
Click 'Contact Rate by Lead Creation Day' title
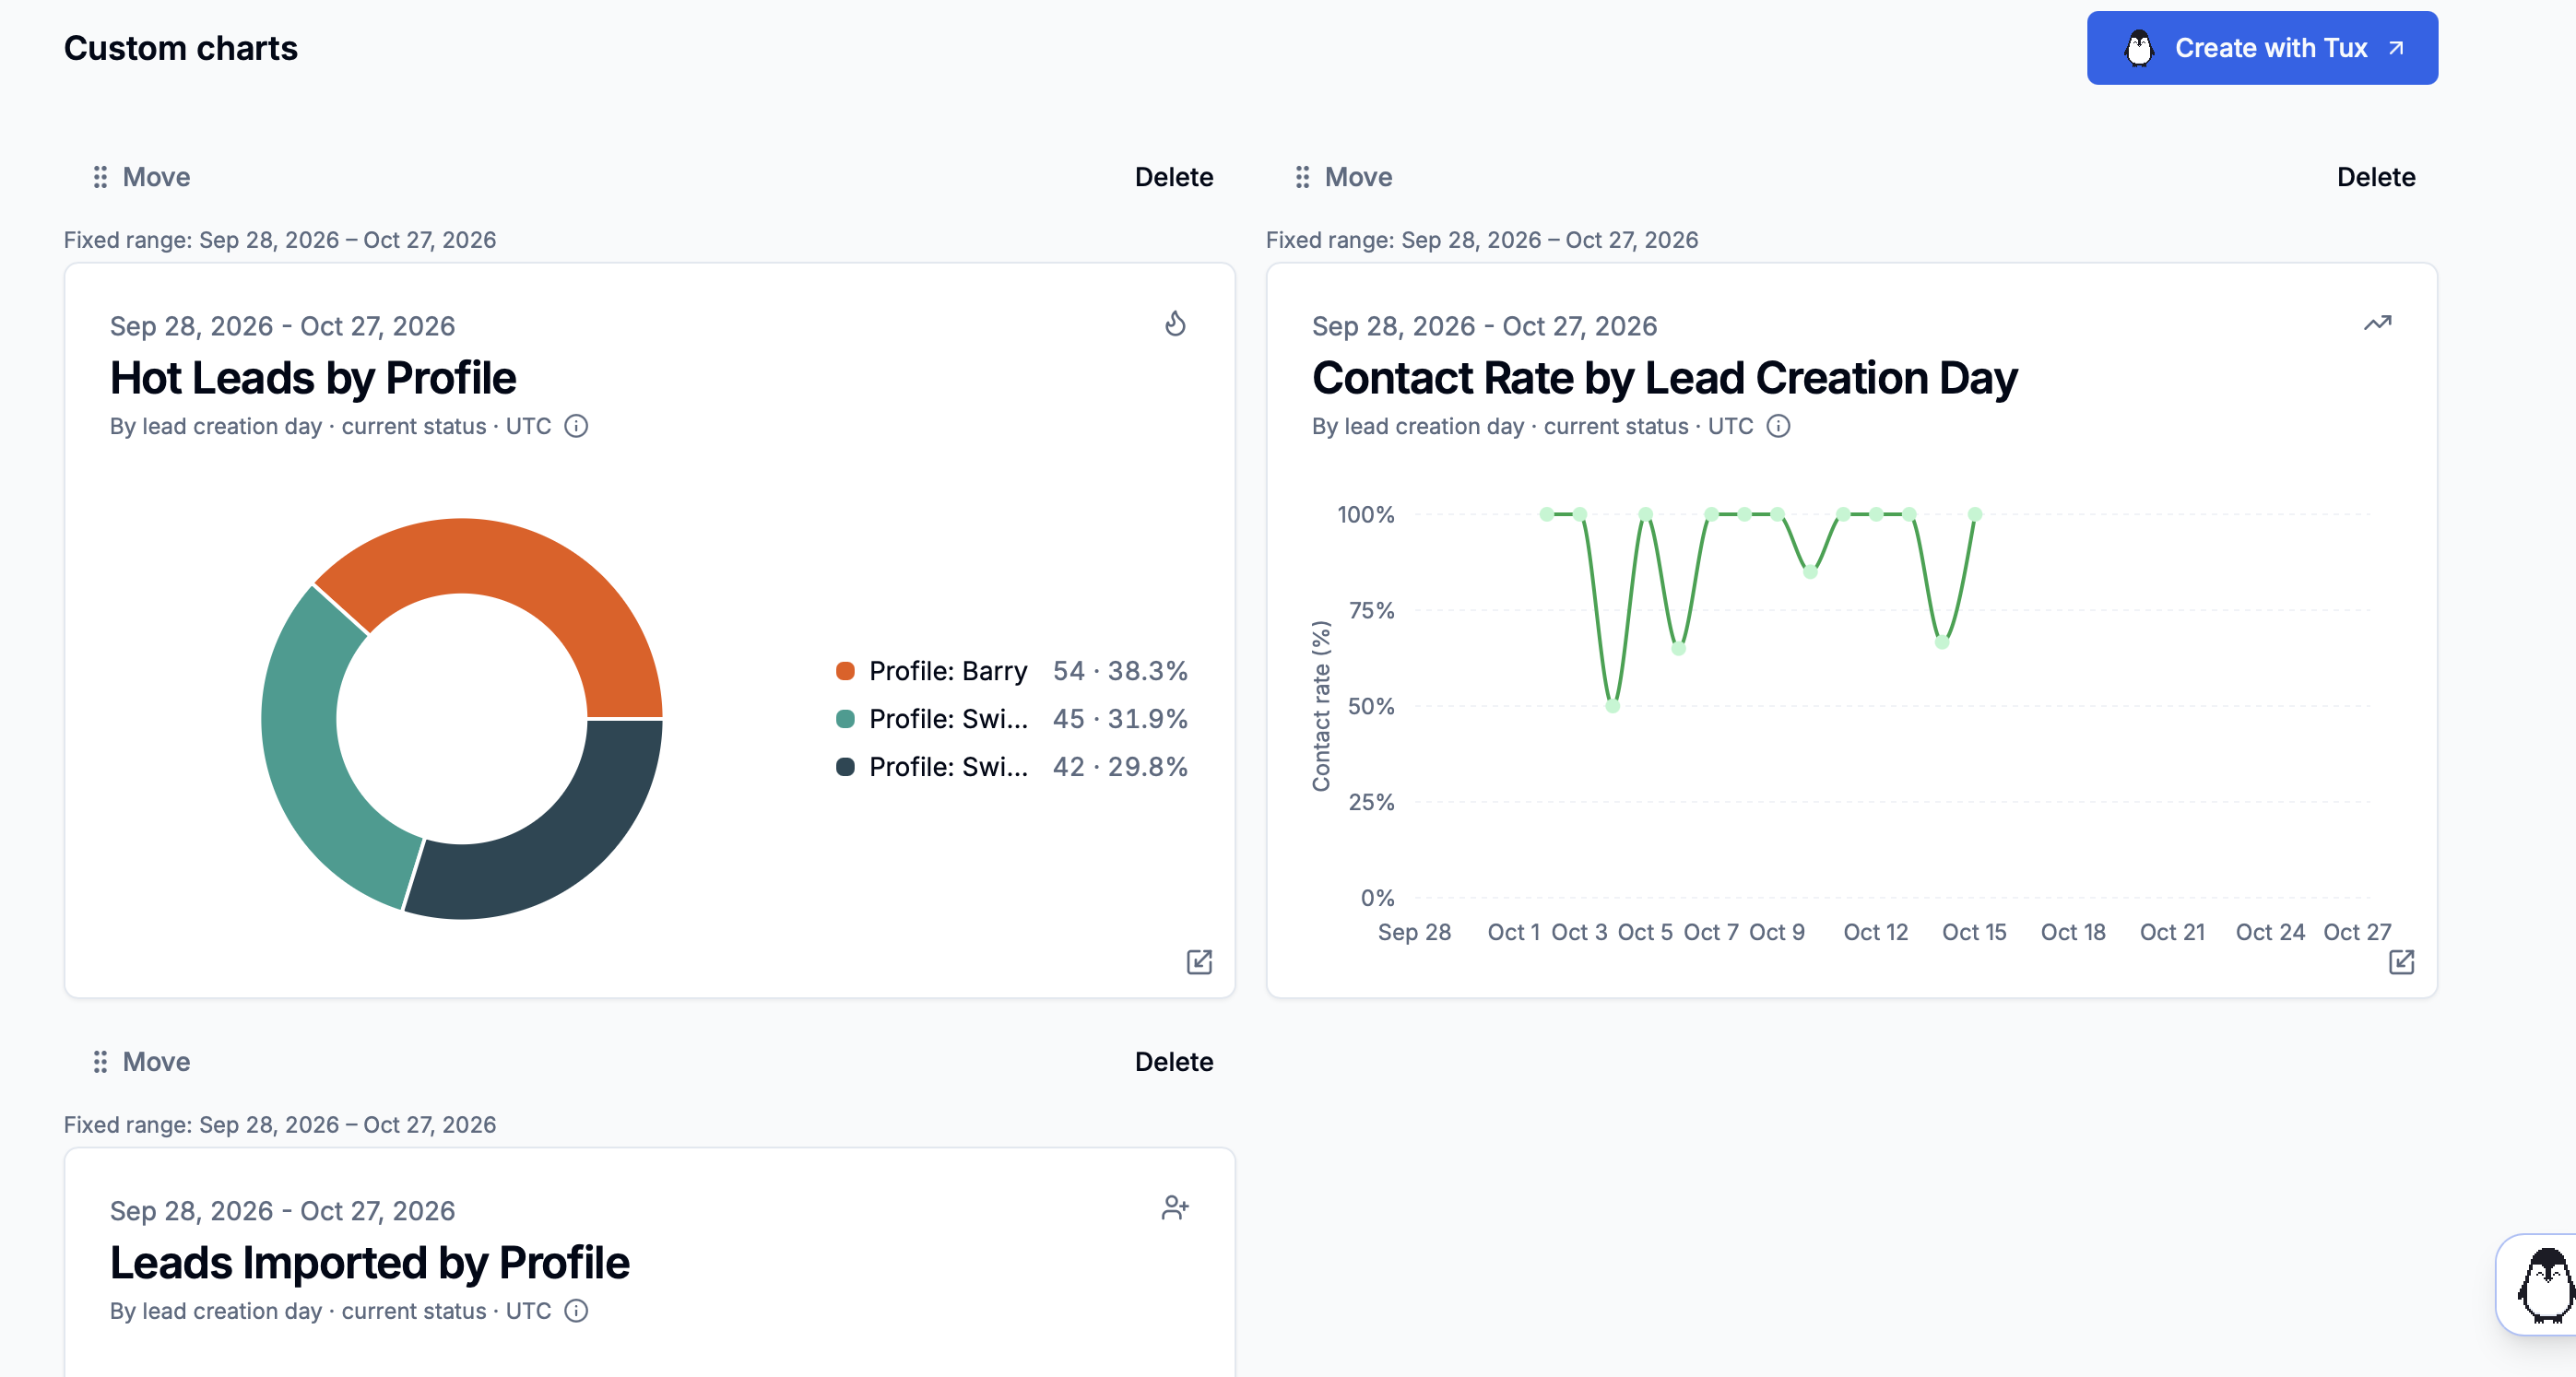coord(1665,378)
